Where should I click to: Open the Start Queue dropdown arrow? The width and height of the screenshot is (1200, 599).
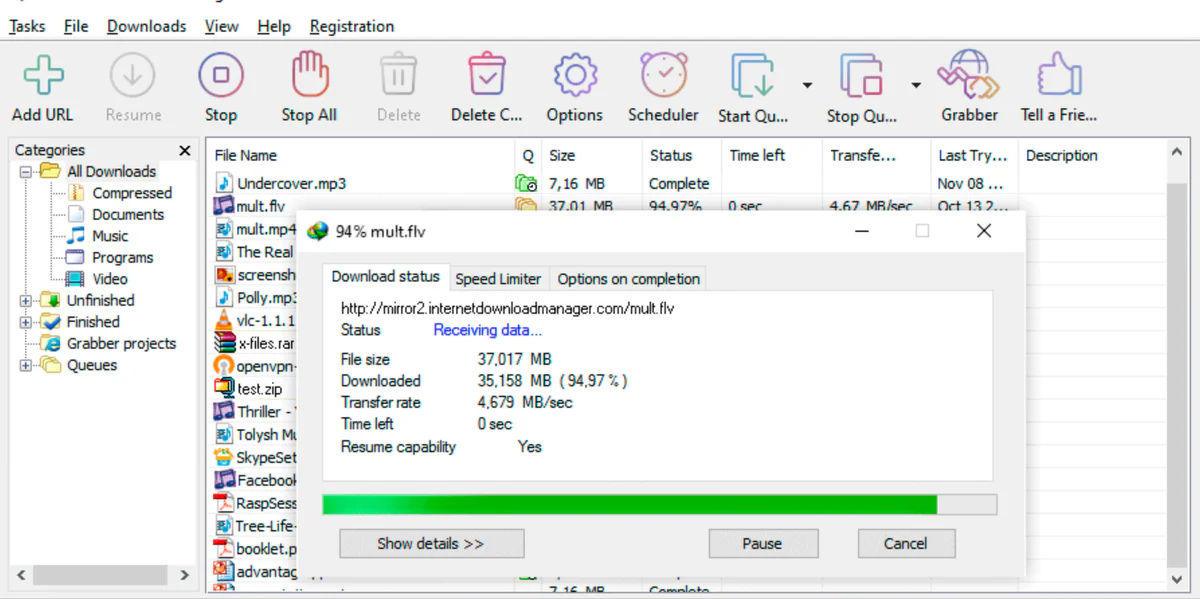pyautogui.click(x=807, y=86)
